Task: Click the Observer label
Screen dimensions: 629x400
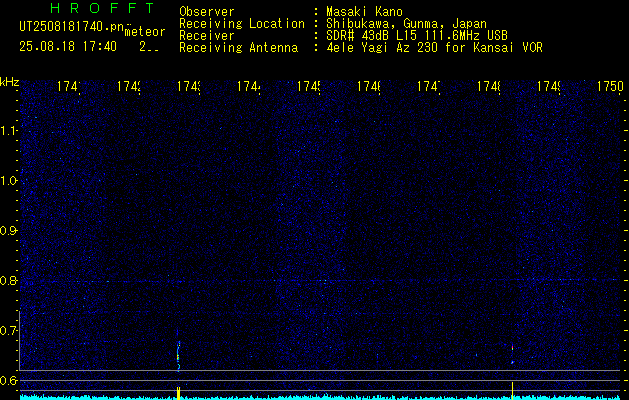Action: (x=207, y=12)
